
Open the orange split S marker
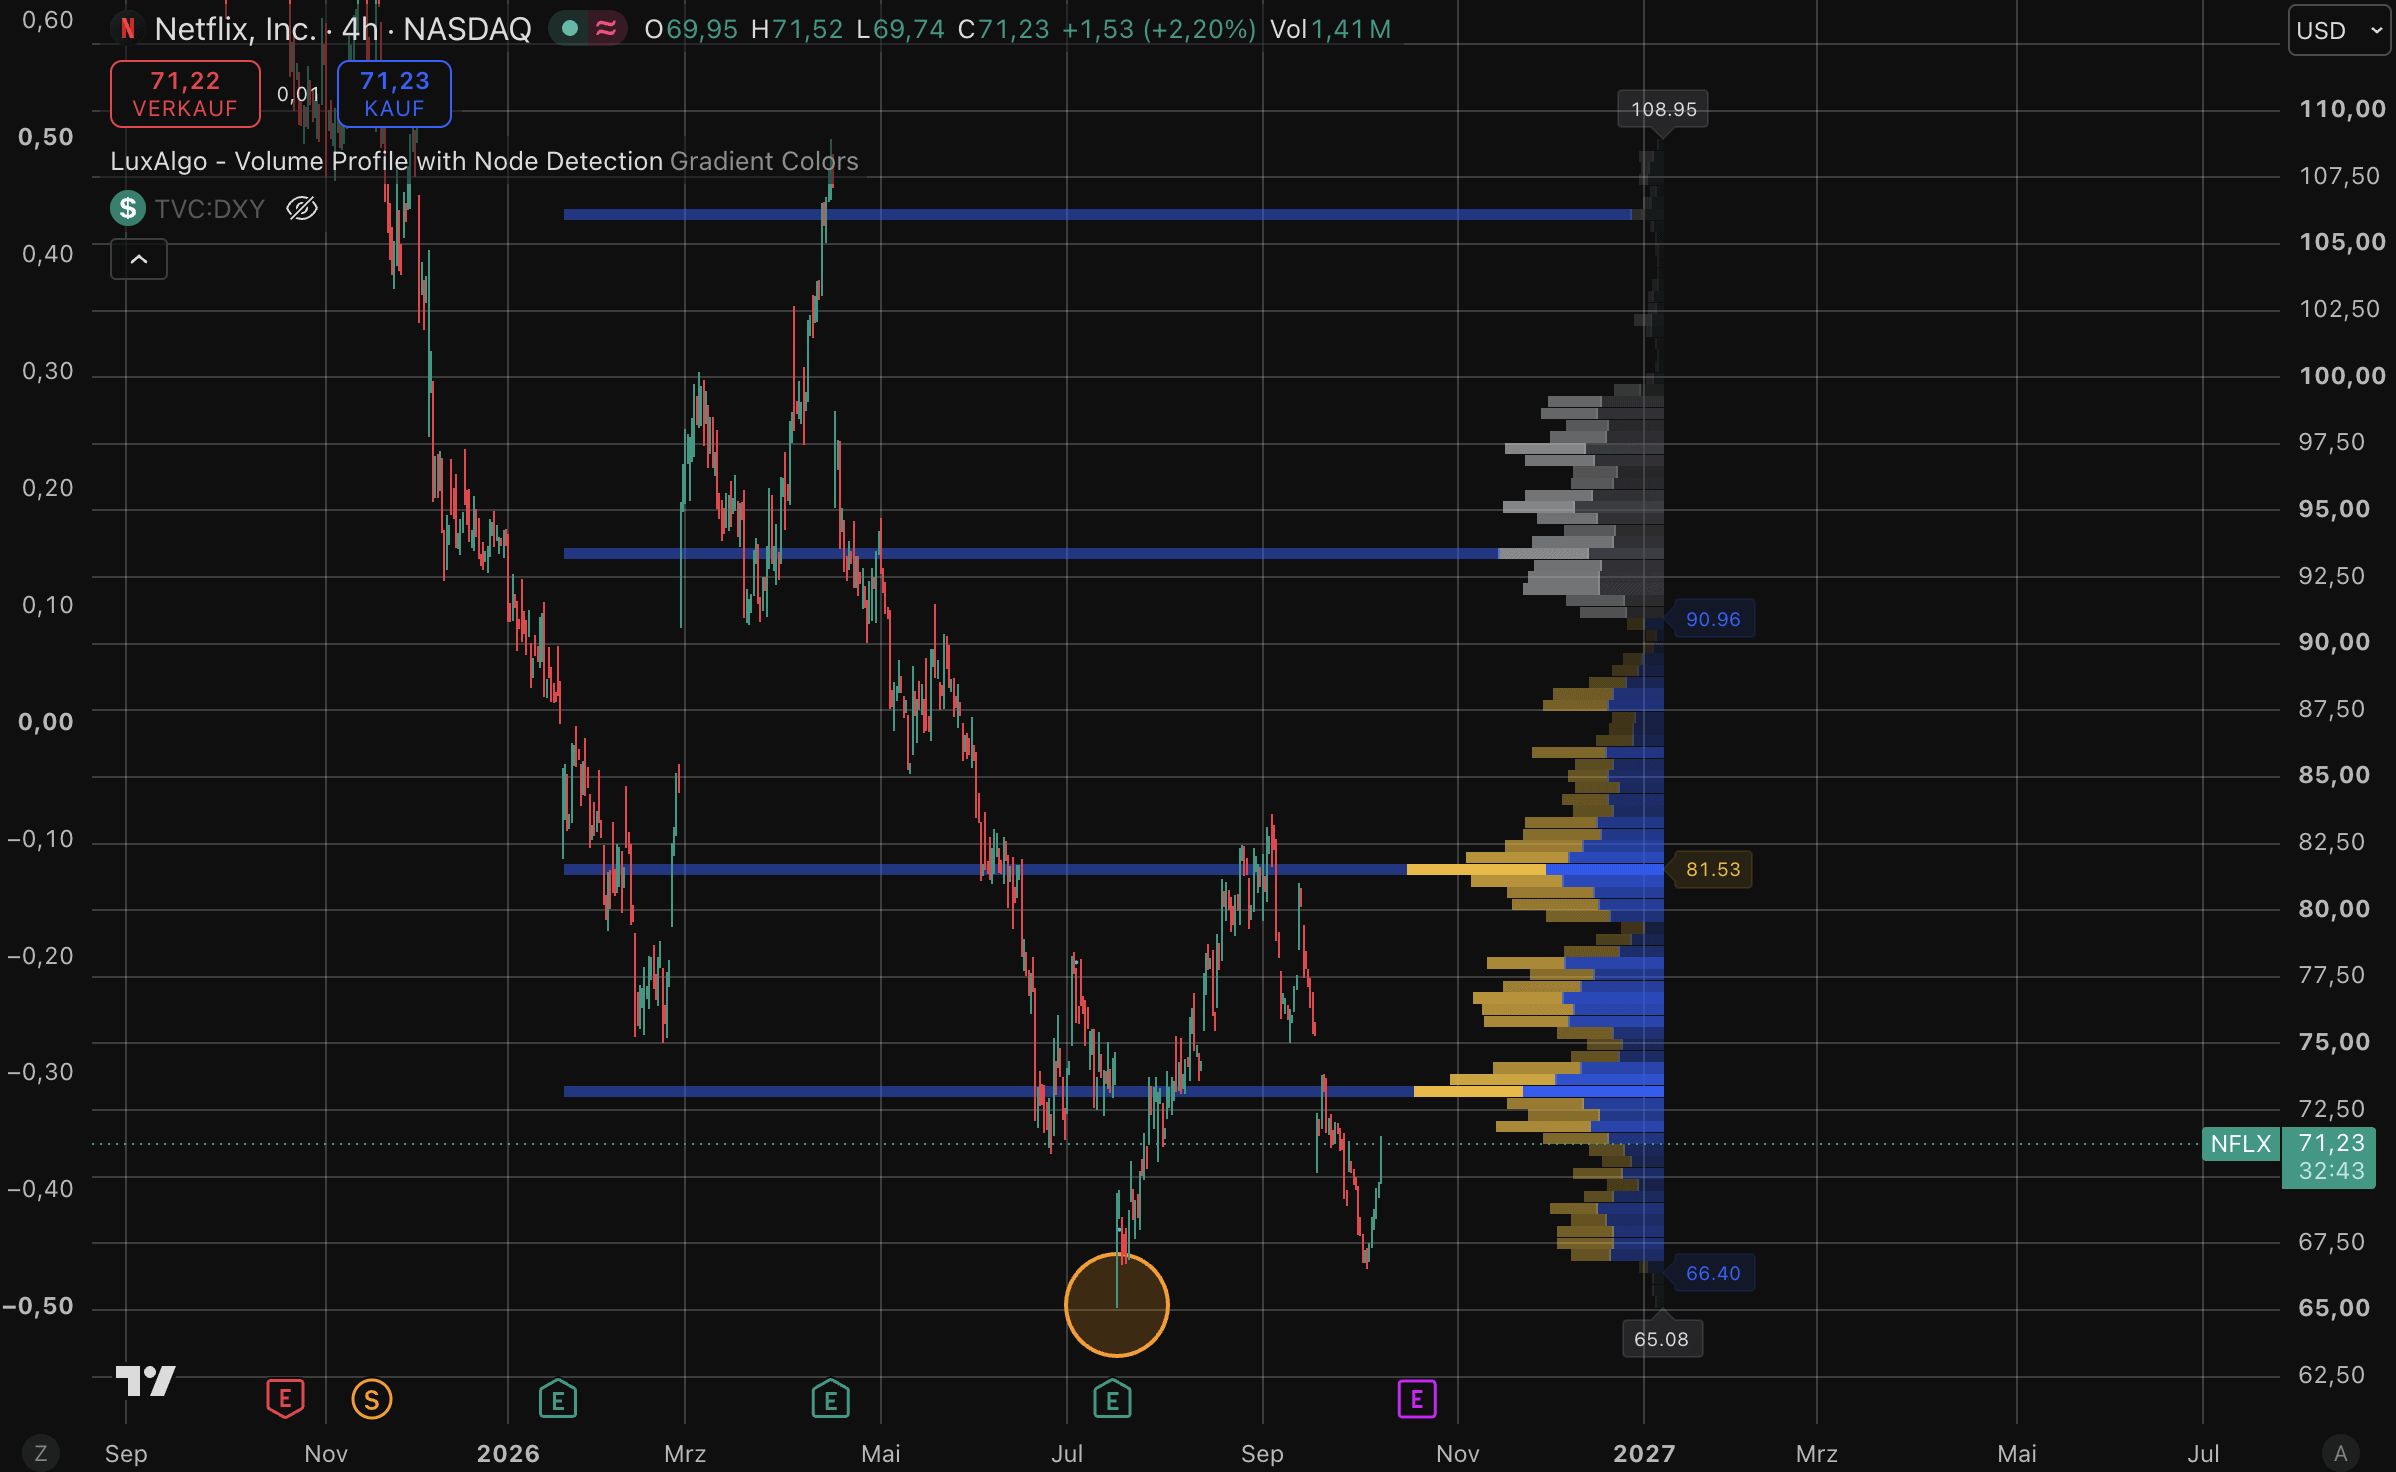click(x=372, y=1399)
